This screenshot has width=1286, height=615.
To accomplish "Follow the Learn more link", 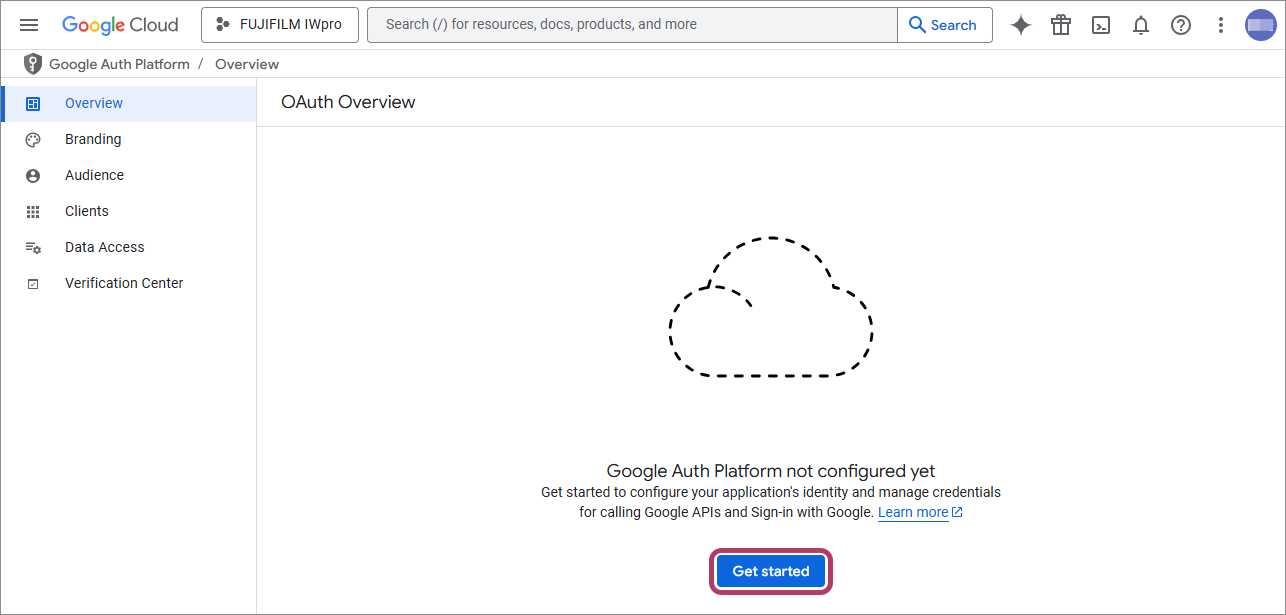I will [x=913, y=512].
